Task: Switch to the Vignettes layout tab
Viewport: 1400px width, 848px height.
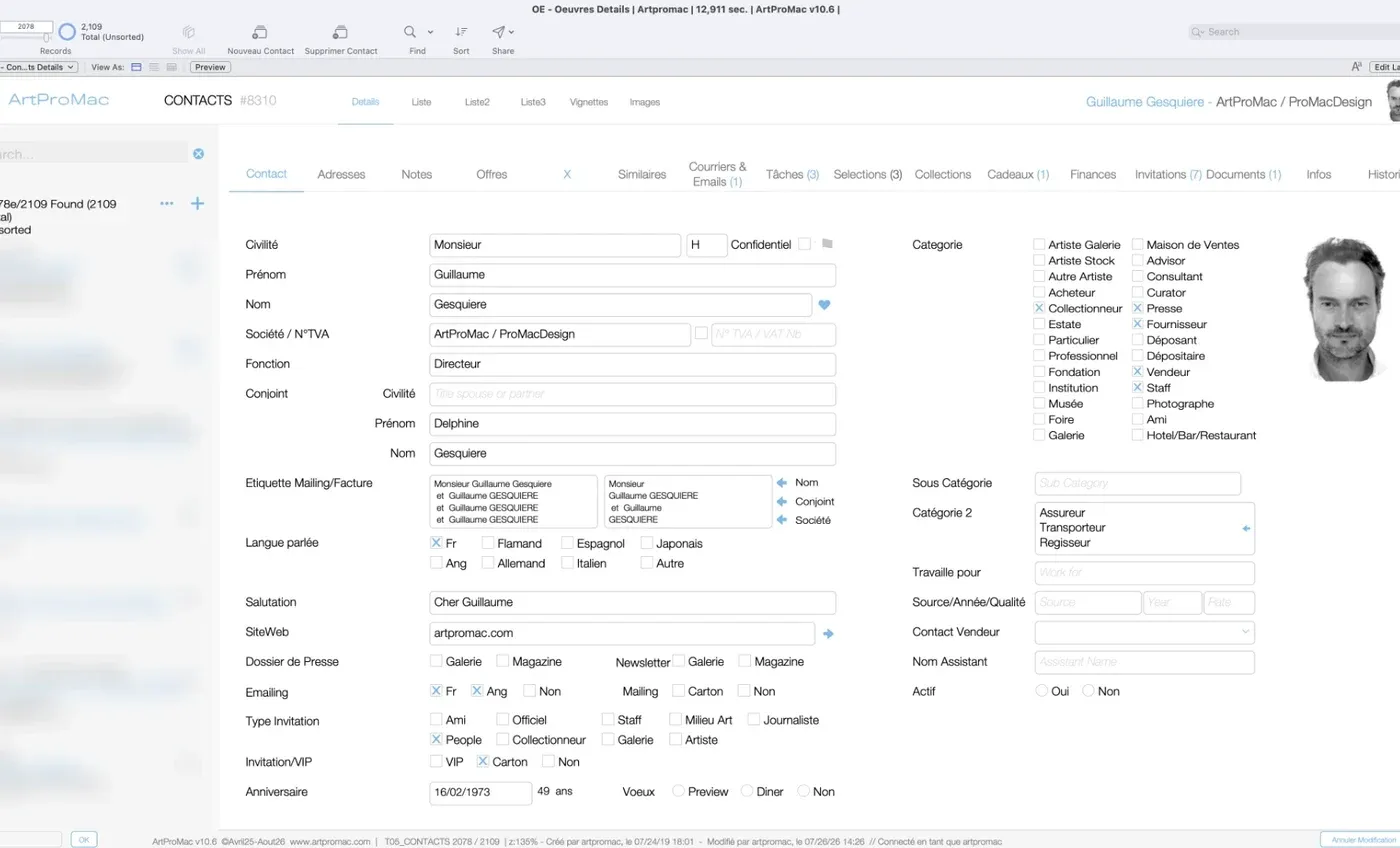Action: pos(588,102)
